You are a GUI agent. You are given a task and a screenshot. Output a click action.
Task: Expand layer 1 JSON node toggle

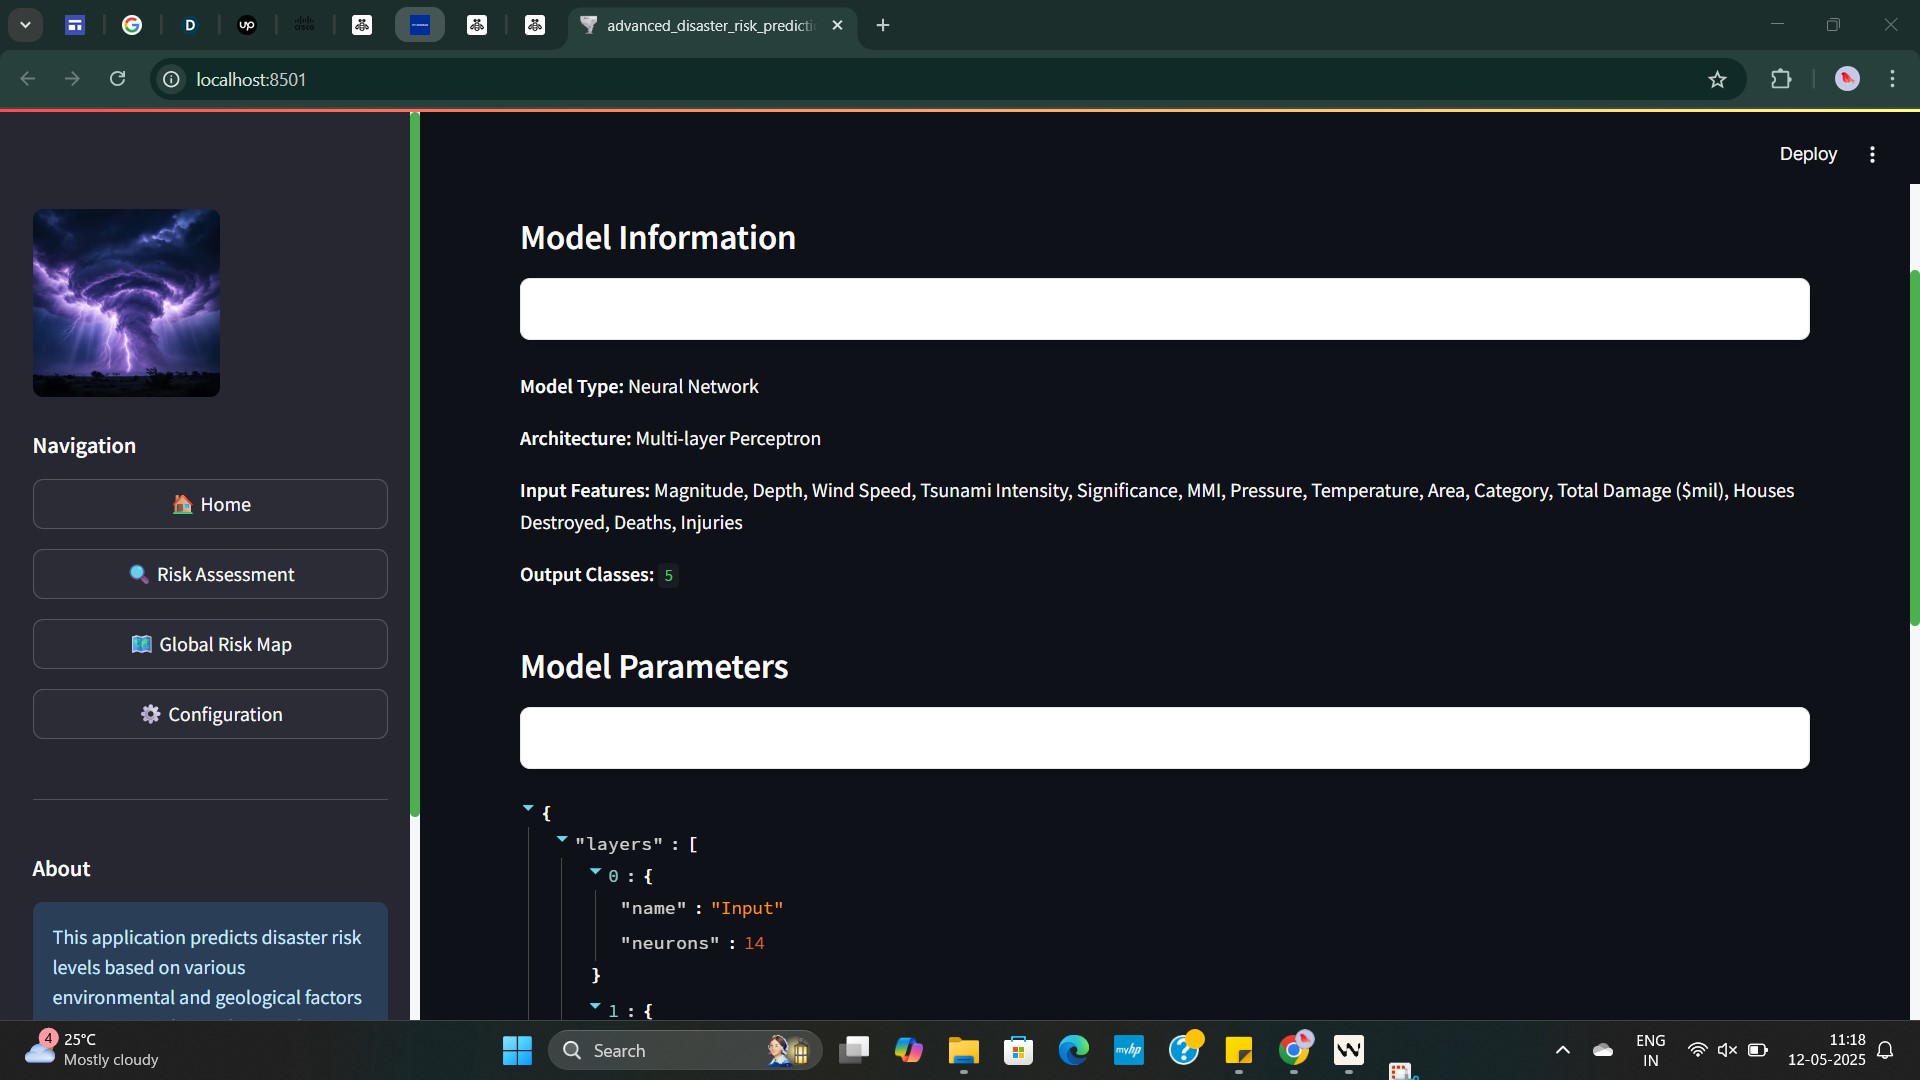click(x=596, y=1006)
